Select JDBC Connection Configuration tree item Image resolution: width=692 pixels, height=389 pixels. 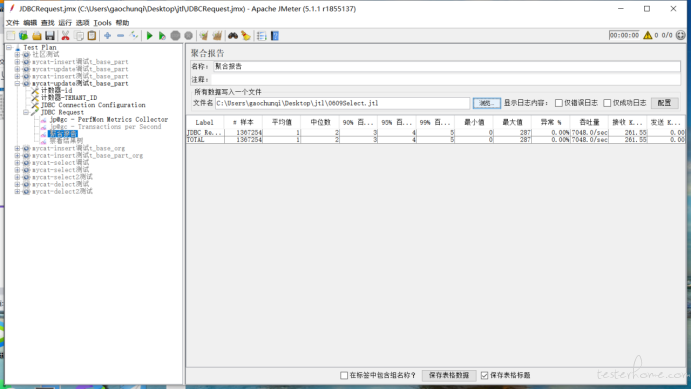(x=93, y=105)
